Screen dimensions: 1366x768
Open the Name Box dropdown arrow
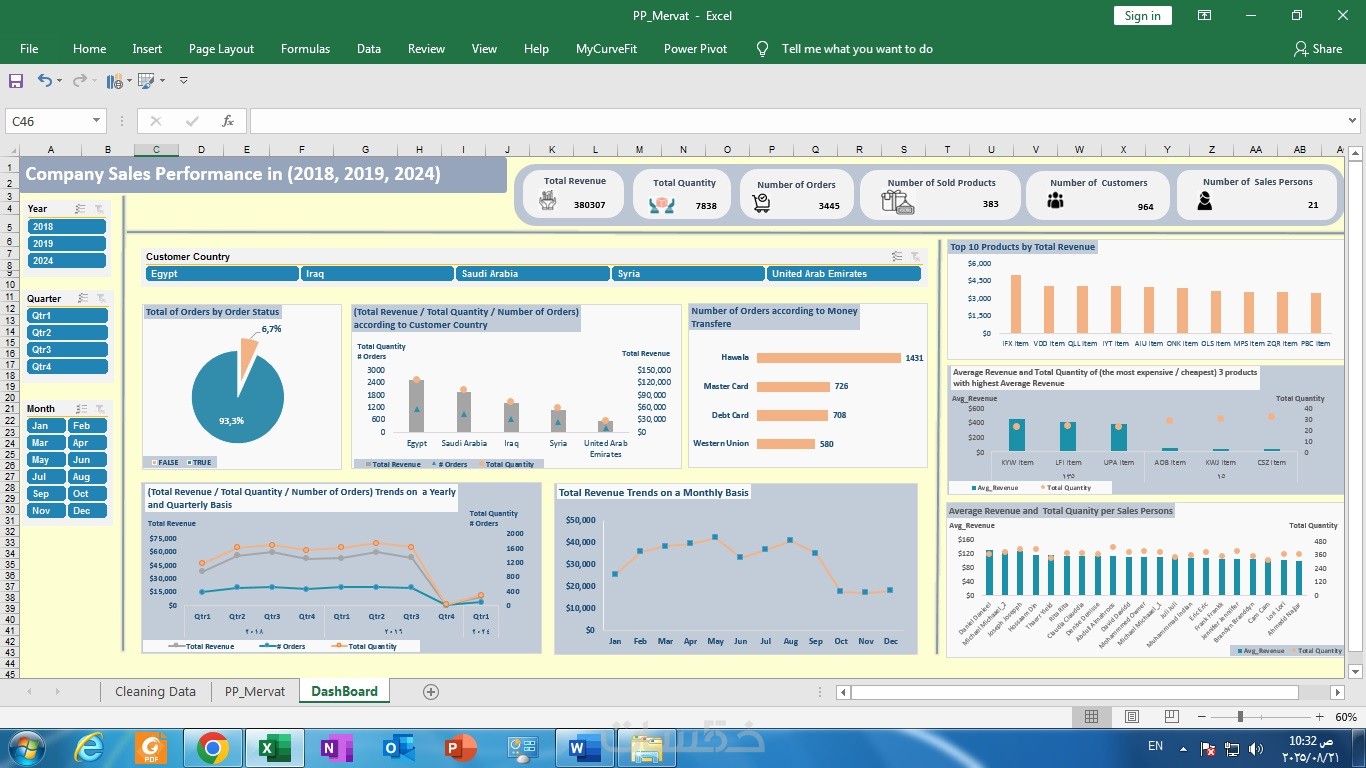[x=97, y=121]
